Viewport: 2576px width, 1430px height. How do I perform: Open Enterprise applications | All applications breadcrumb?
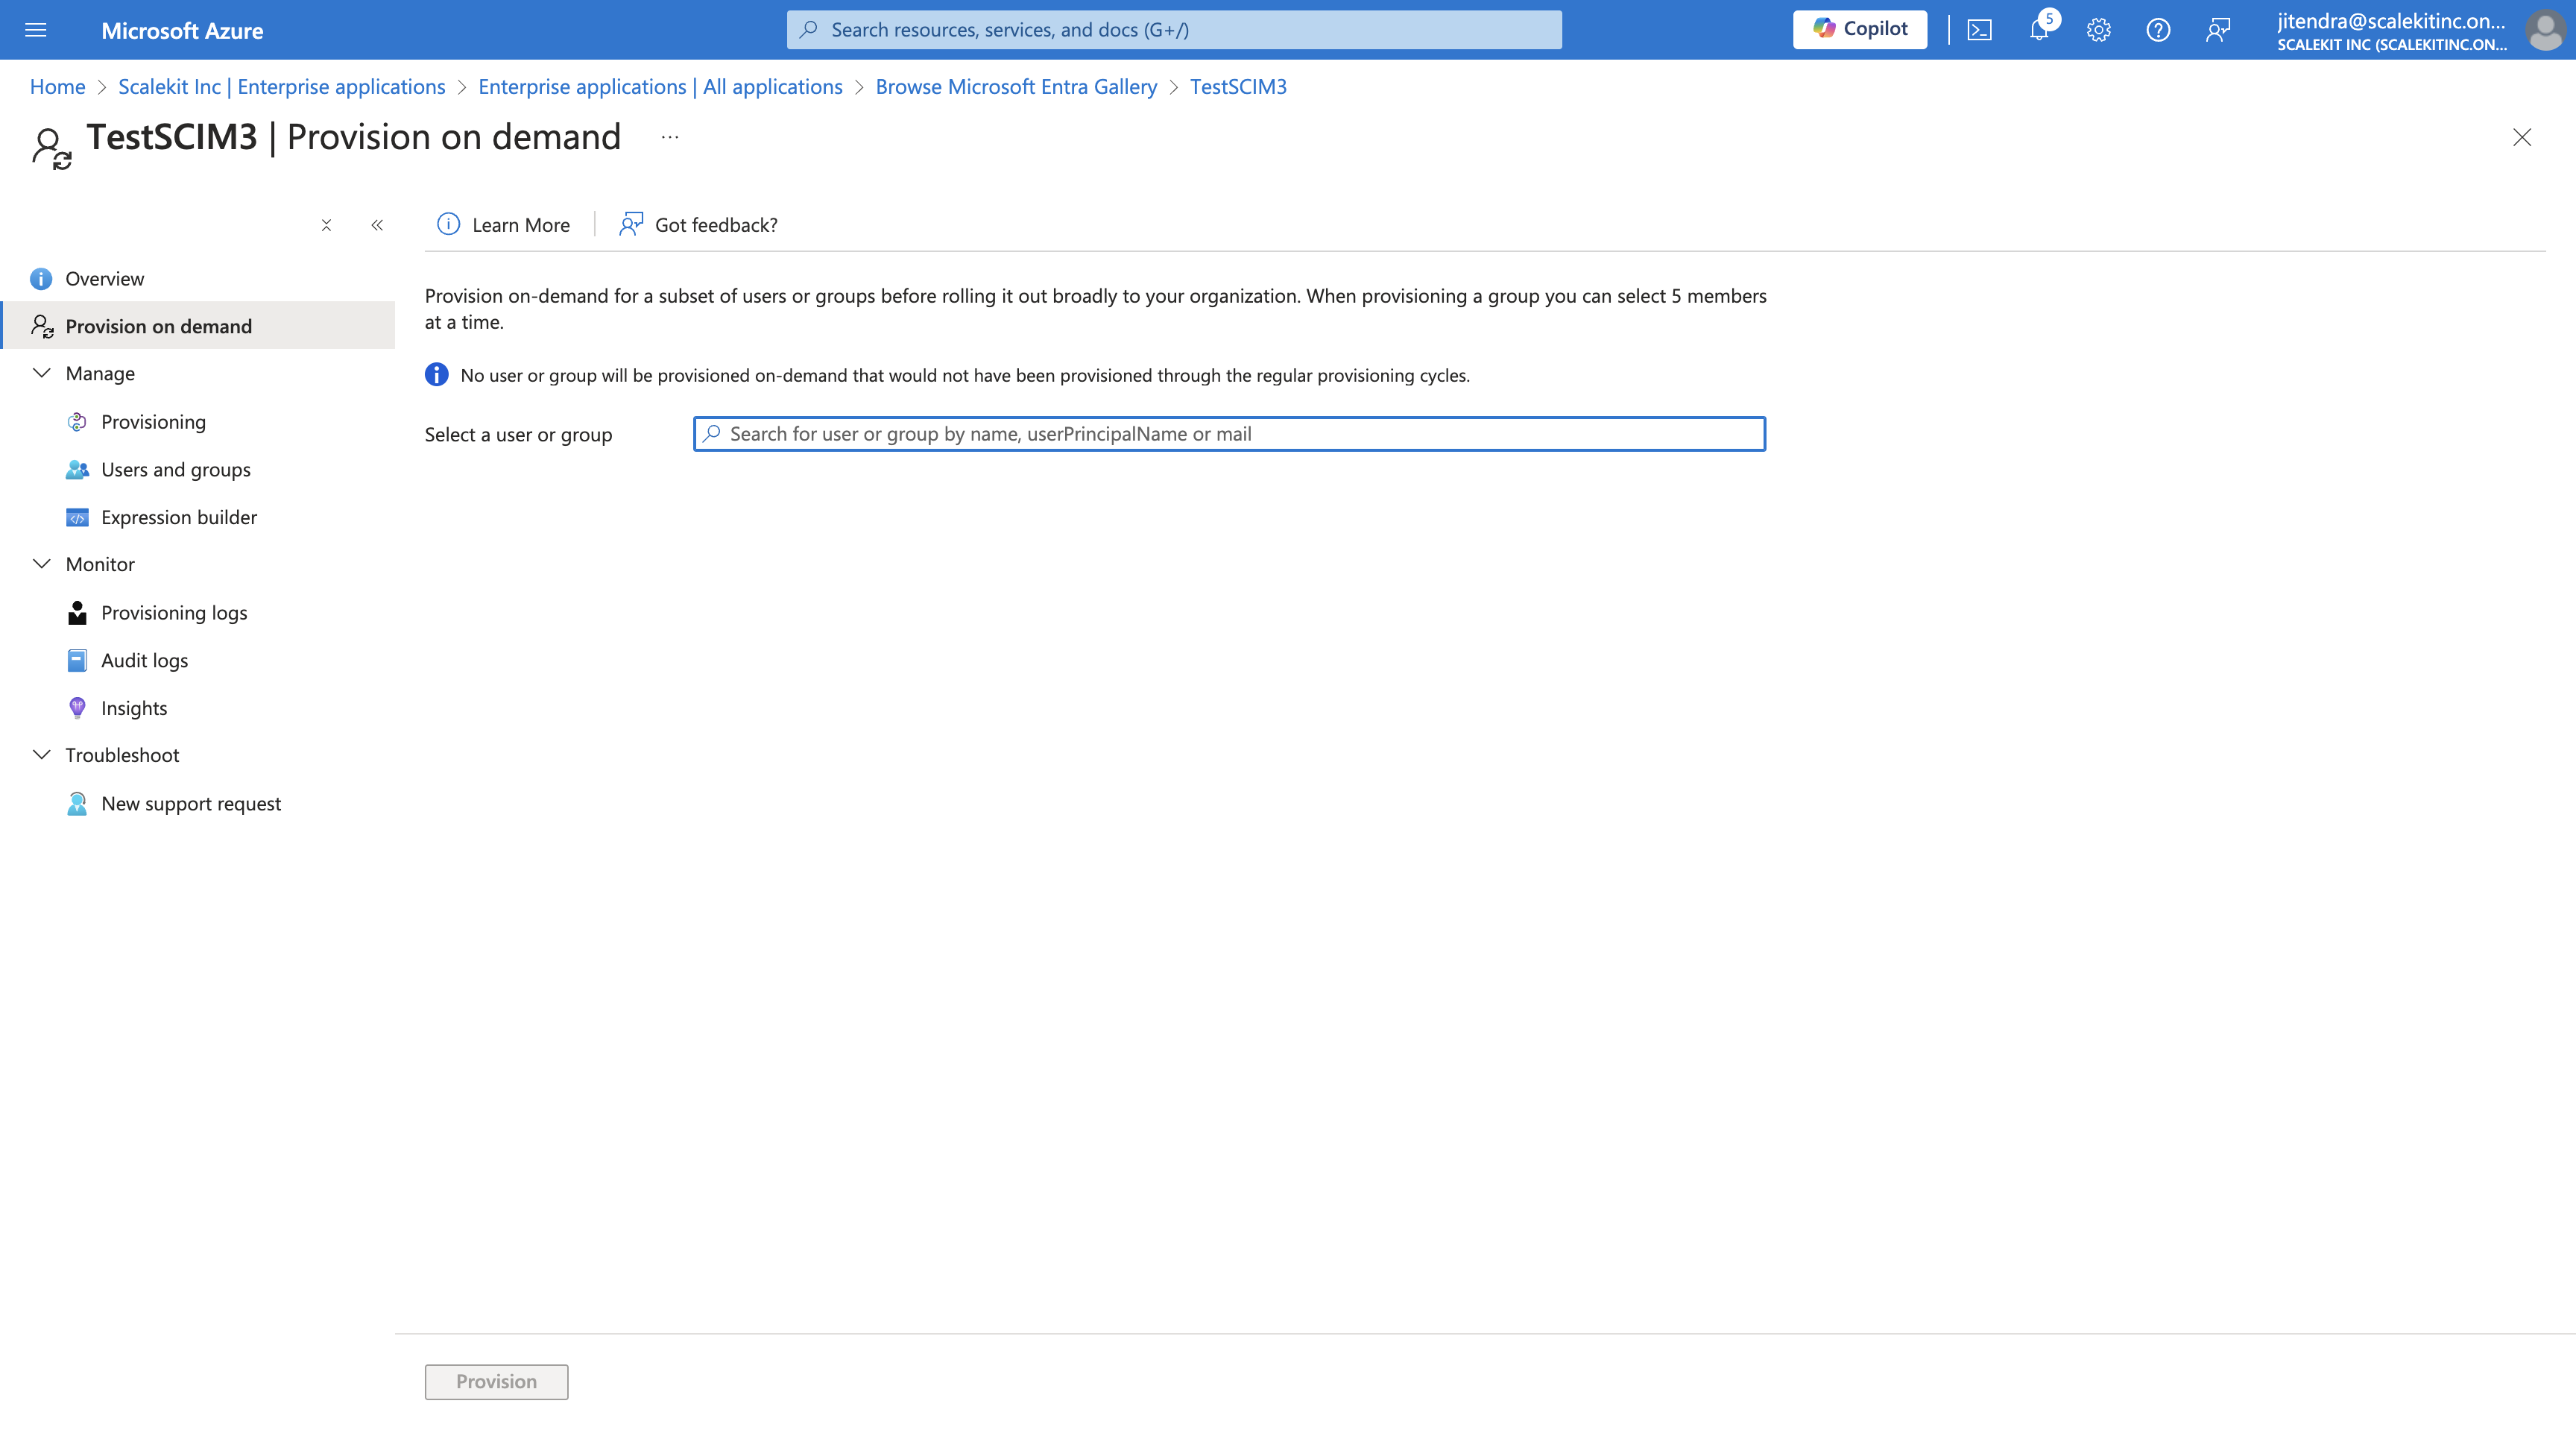click(660, 86)
